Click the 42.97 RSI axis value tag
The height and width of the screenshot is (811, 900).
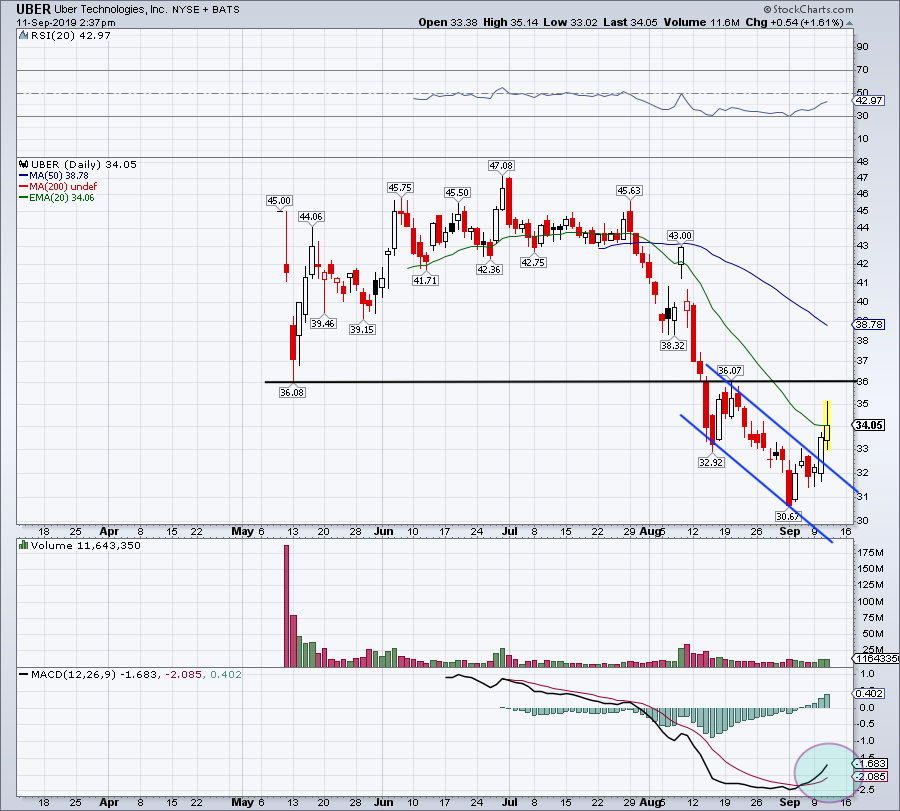(x=868, y=100)
